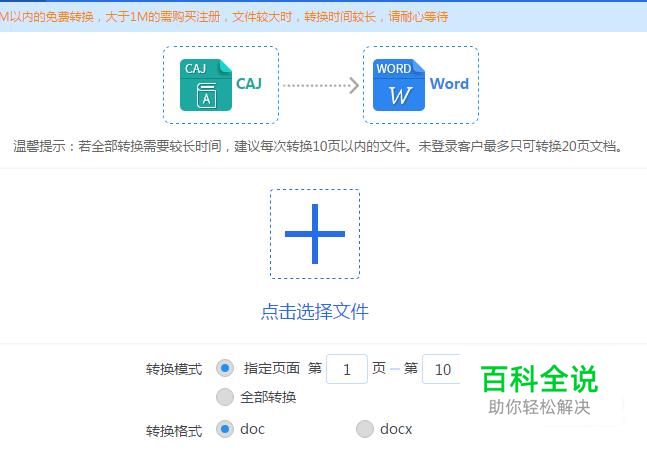Viewport: 647px width, 450px height.
Task: Click the green CAJ text label
Action: [x=249, y=84]
